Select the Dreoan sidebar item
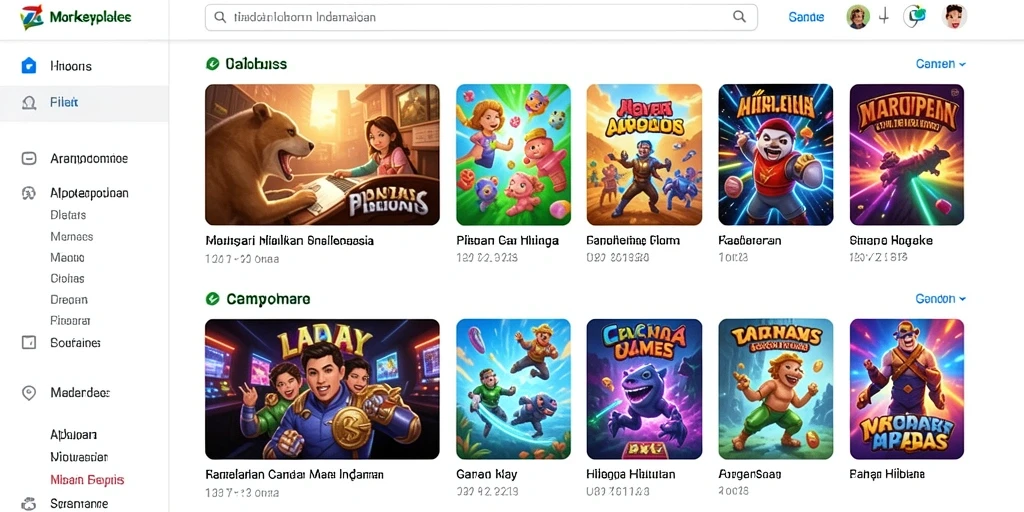The width and height of the screenshot is (1024, 512). pos(69,300)
